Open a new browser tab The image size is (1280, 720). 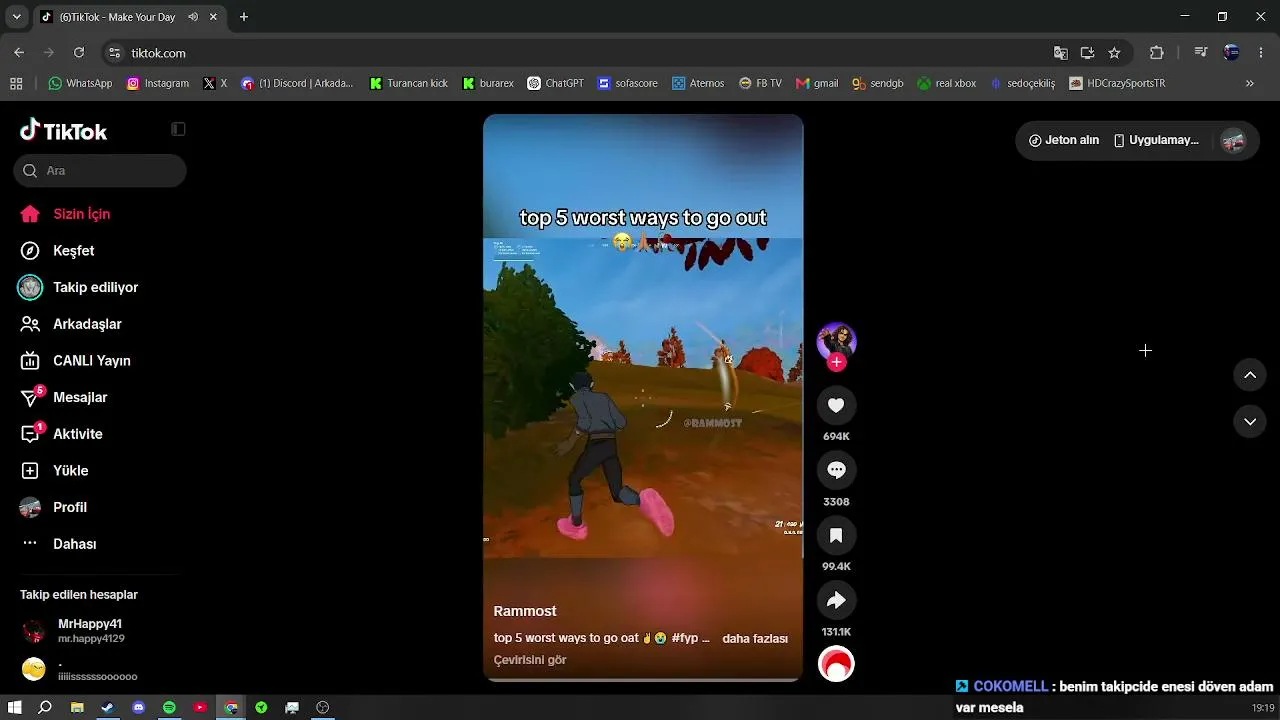(244, 17)
